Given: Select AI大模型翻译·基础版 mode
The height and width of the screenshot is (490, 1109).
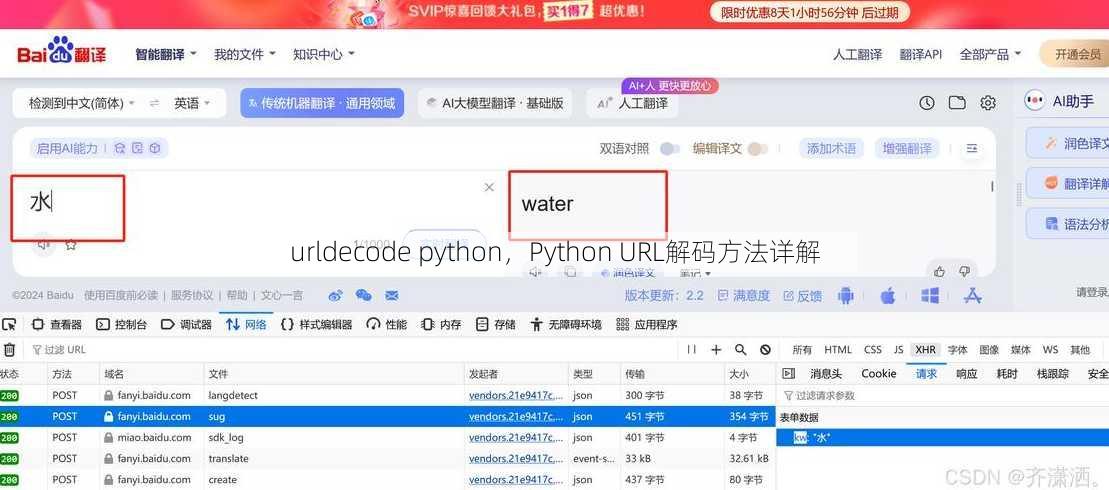Looking at the screenshot, I should (495, 103).
